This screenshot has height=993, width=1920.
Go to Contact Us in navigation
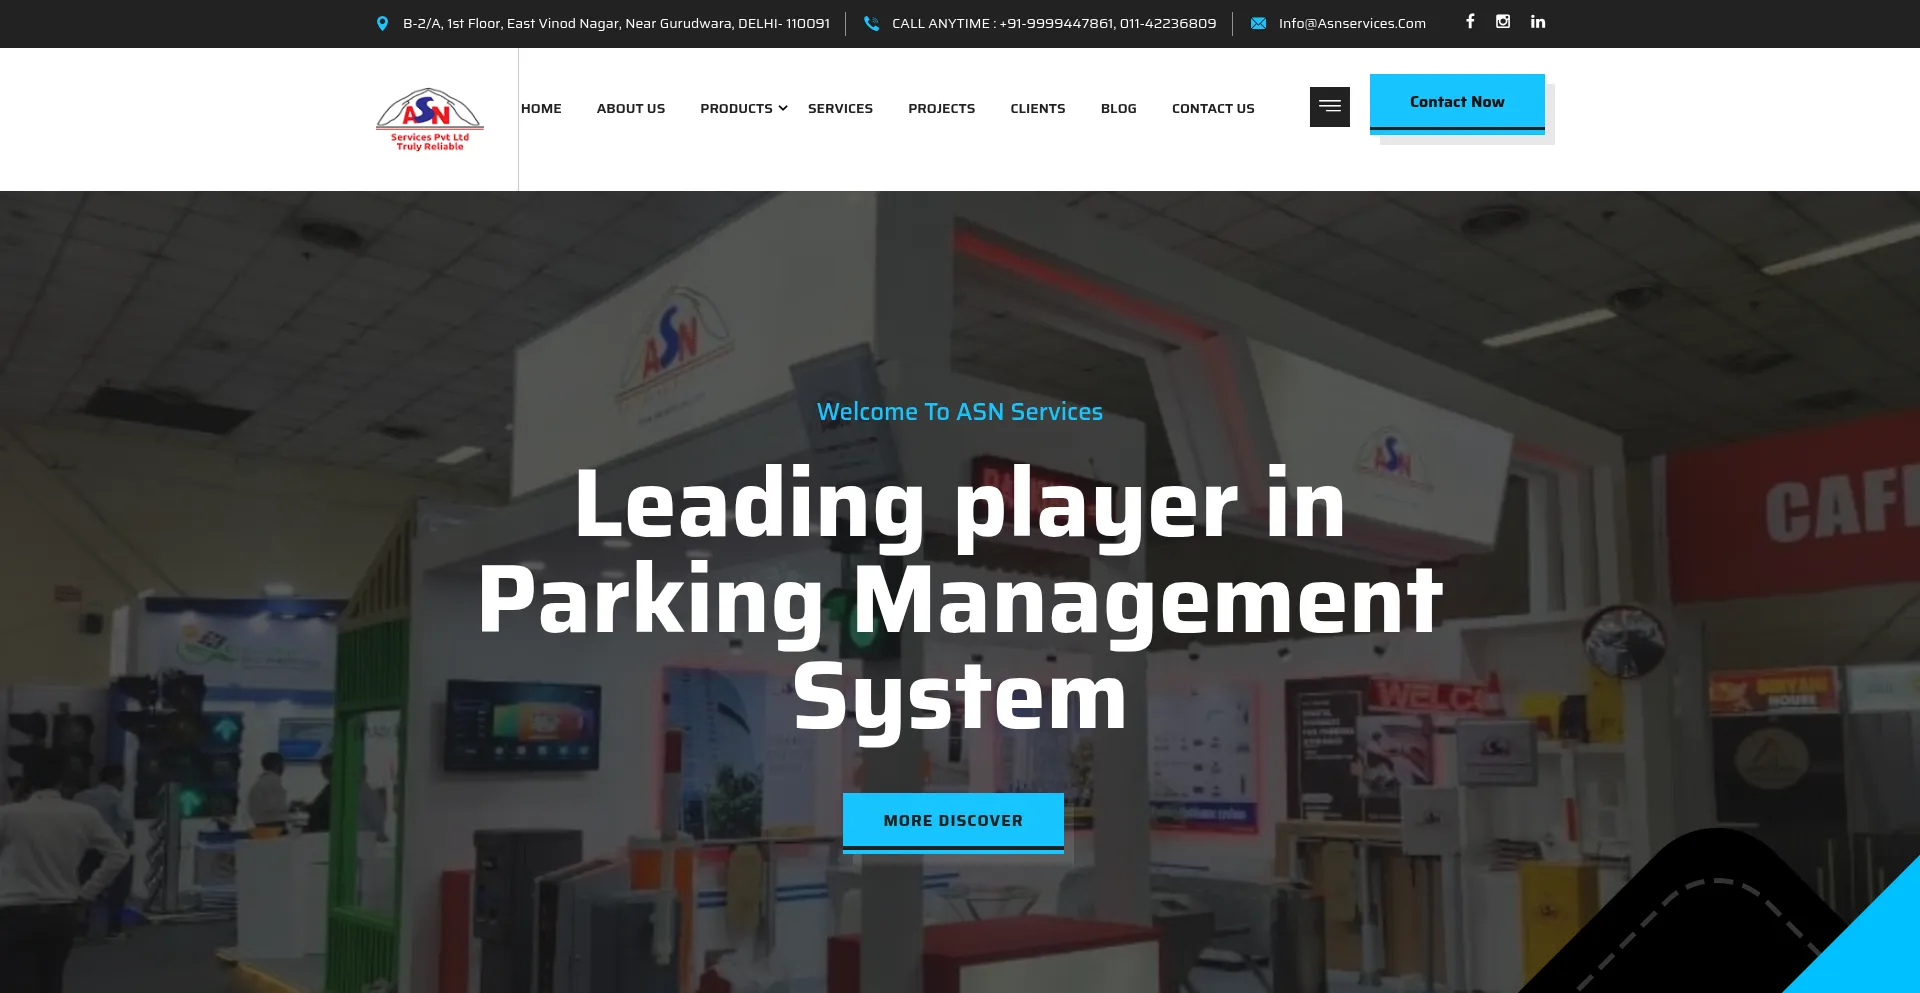[1213, 108]
